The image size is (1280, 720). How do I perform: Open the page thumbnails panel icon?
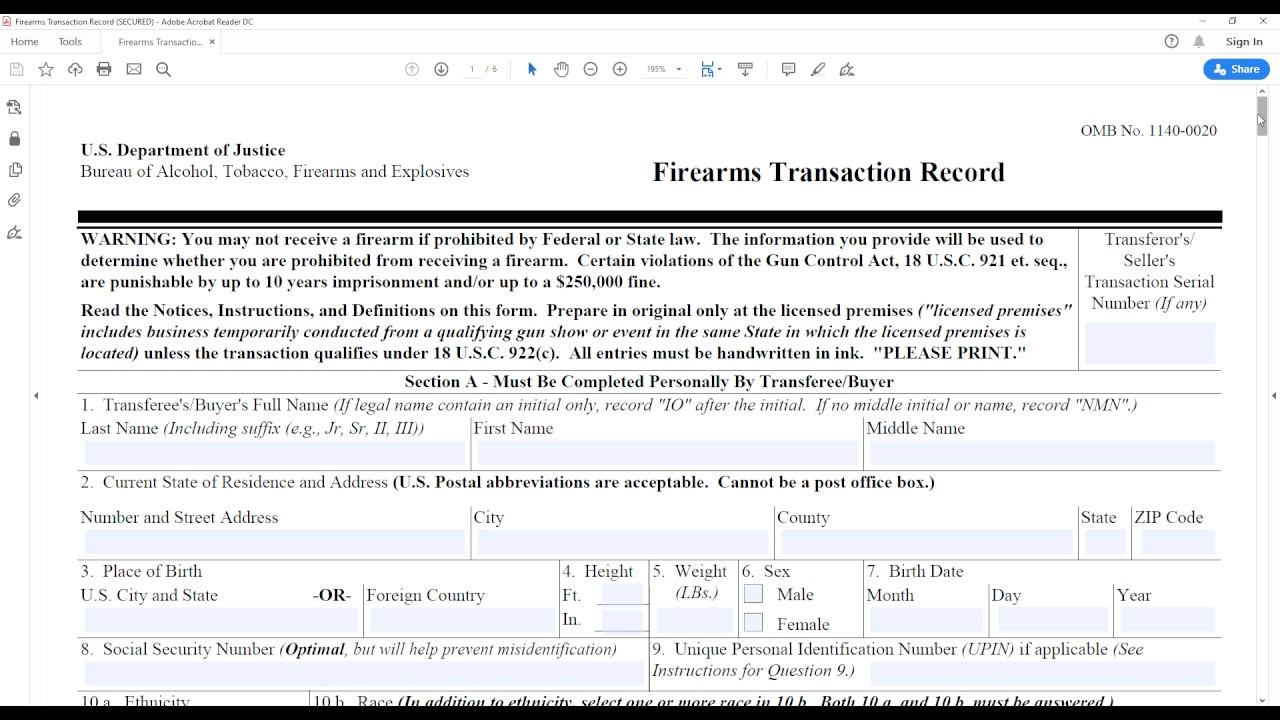pos(14,107)
